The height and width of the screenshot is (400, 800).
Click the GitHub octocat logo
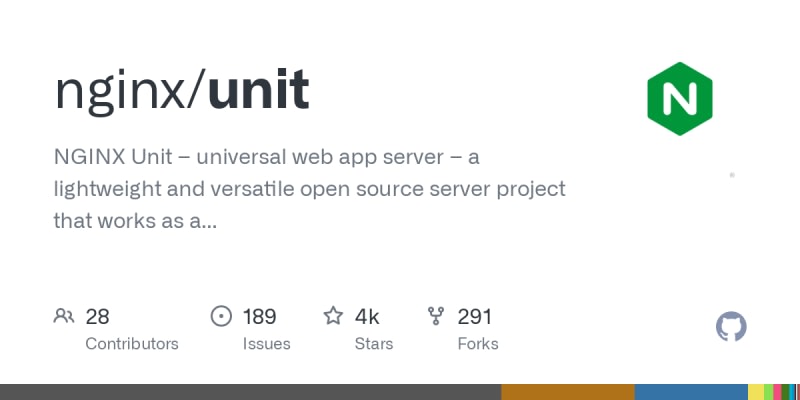[x=732, y=327]
